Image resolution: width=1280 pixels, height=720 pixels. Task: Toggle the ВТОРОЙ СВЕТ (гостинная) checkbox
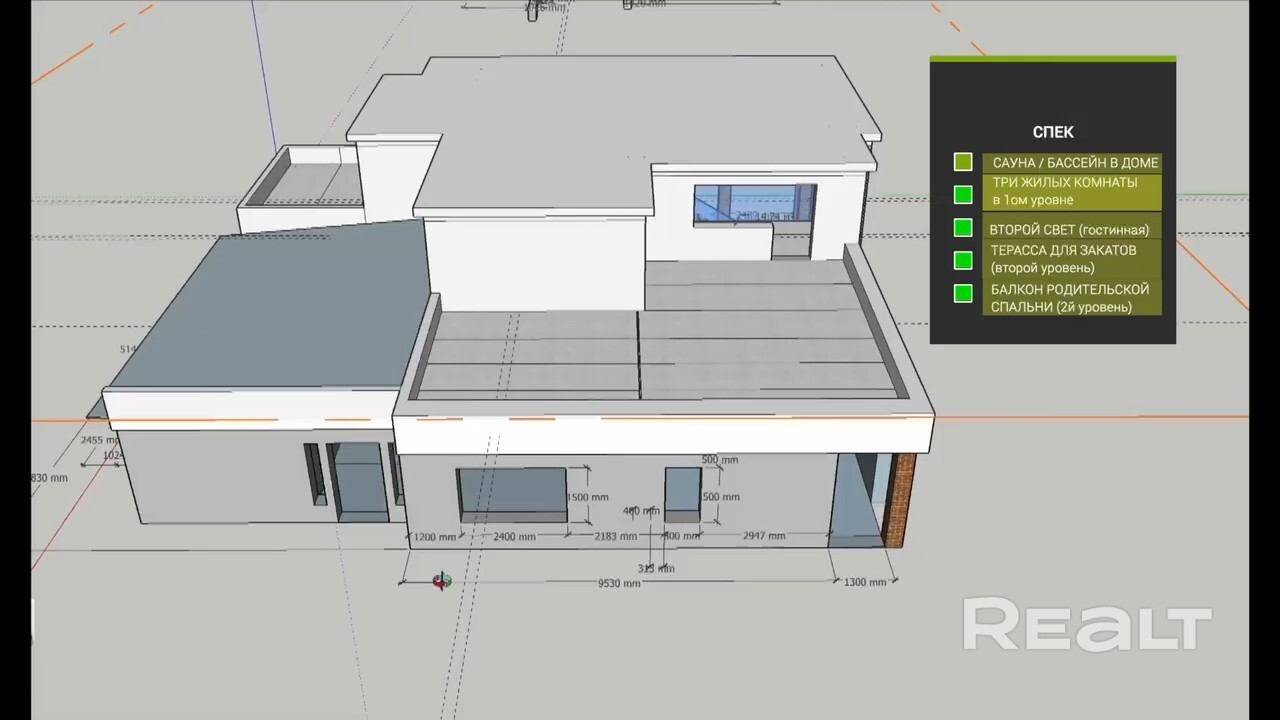pos(963,228)
